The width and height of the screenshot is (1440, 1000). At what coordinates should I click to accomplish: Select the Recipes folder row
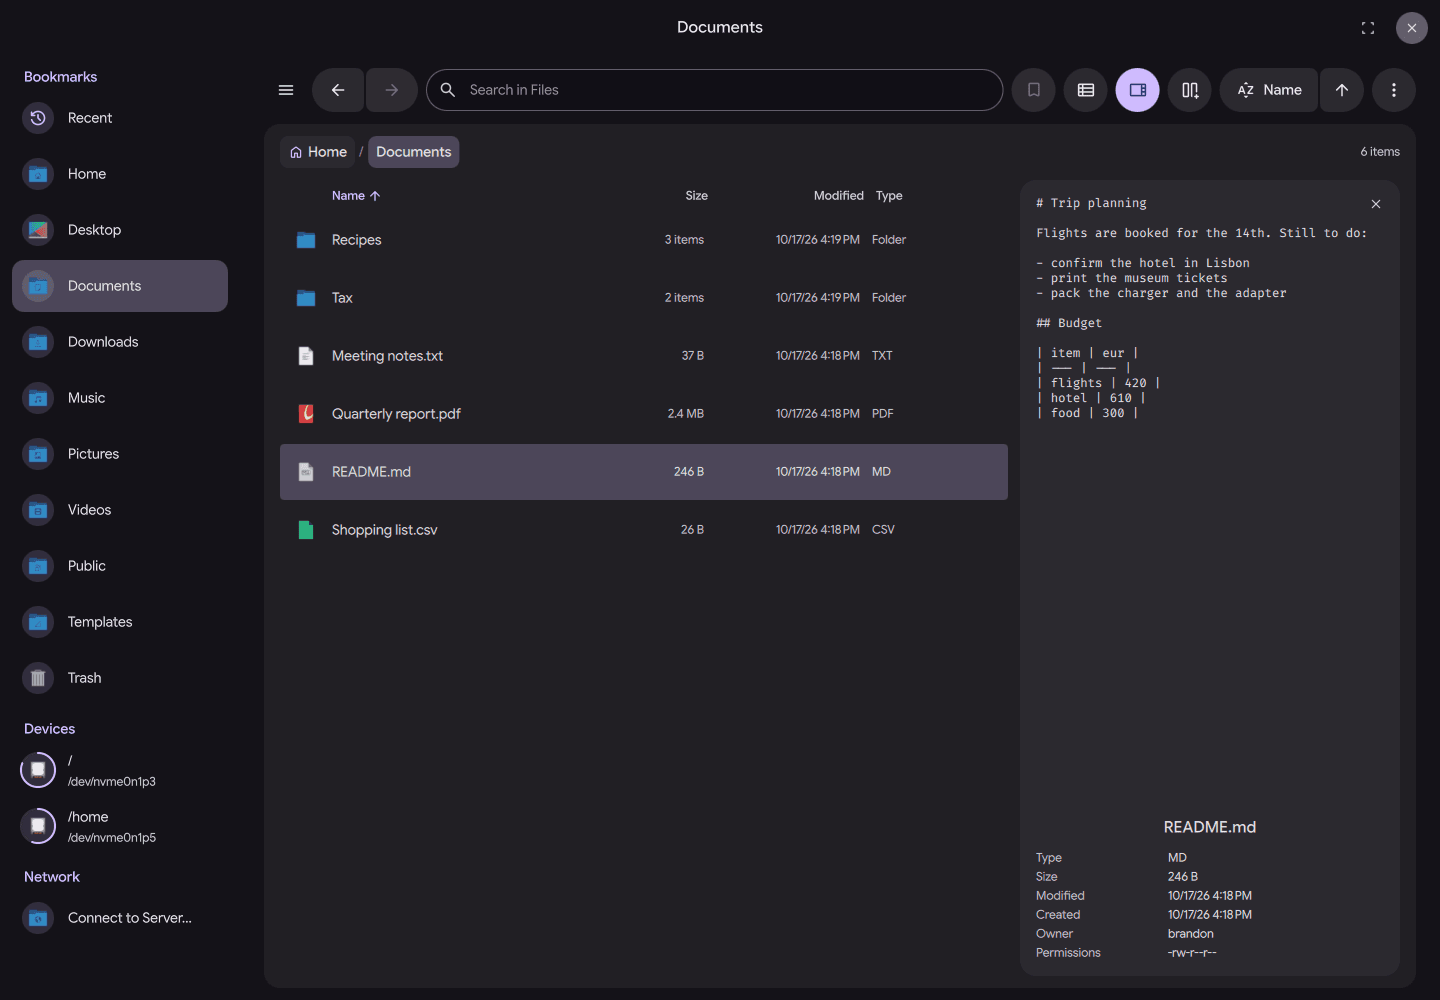point(644,240)
